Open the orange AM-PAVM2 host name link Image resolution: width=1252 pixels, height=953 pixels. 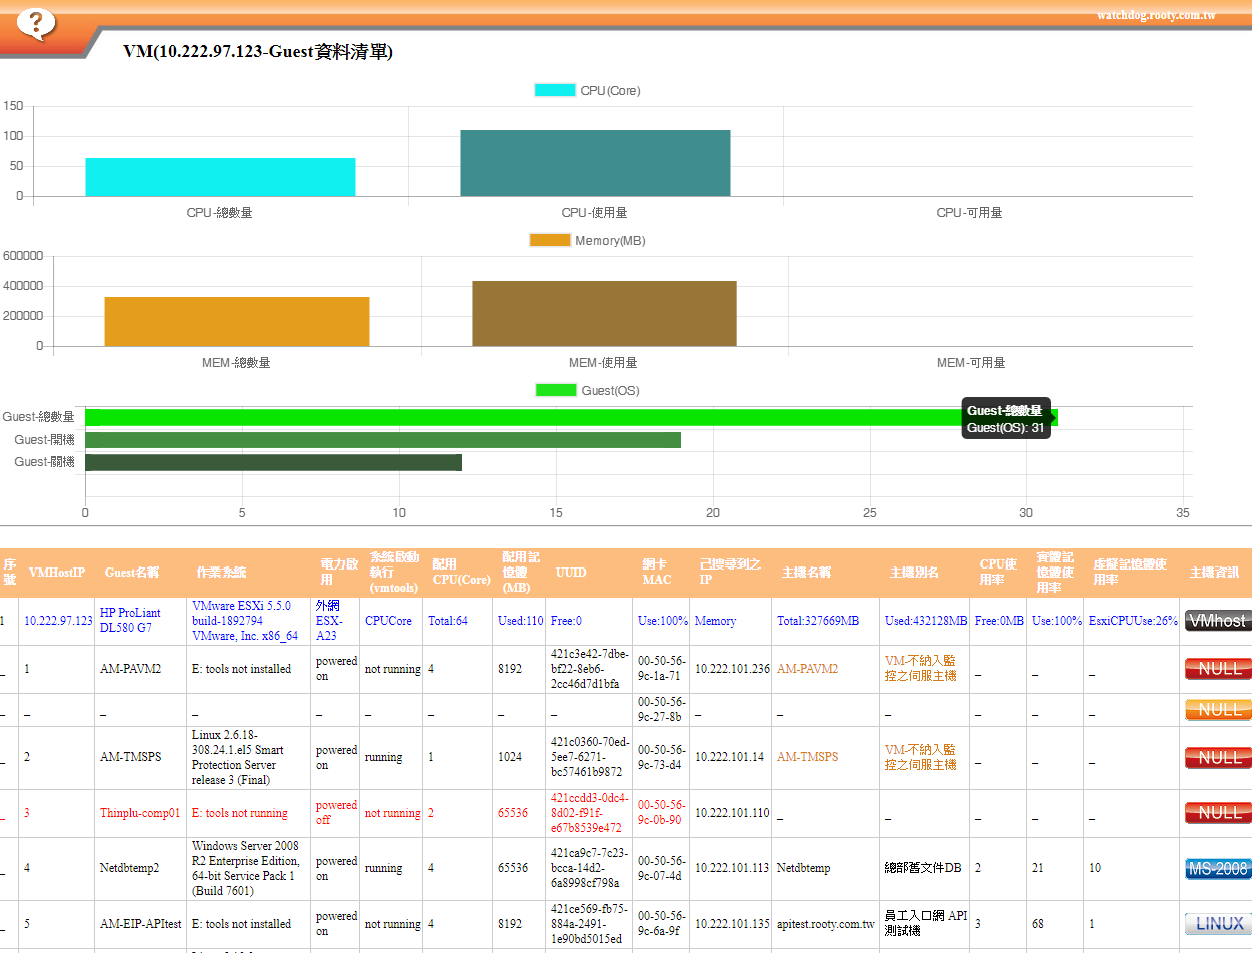click(x=807, y=669)
